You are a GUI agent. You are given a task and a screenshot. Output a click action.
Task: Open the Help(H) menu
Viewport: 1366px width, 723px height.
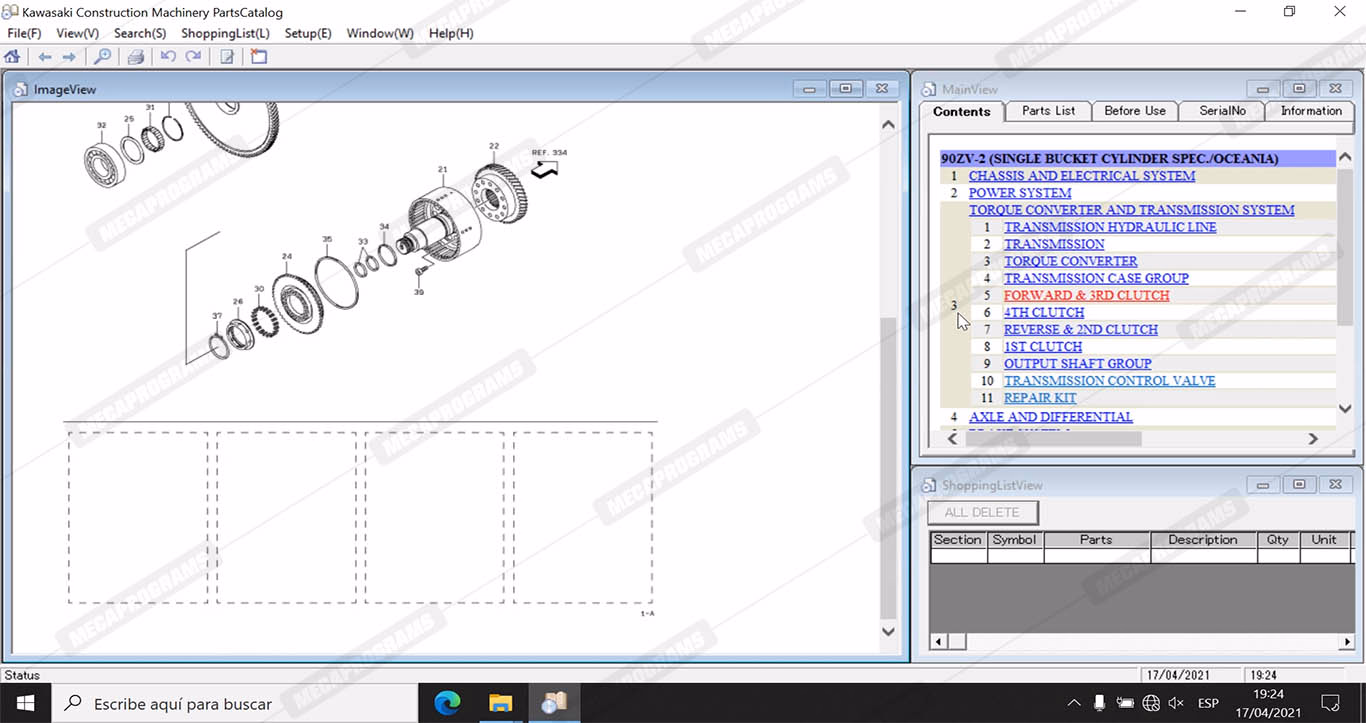(451, 33)
